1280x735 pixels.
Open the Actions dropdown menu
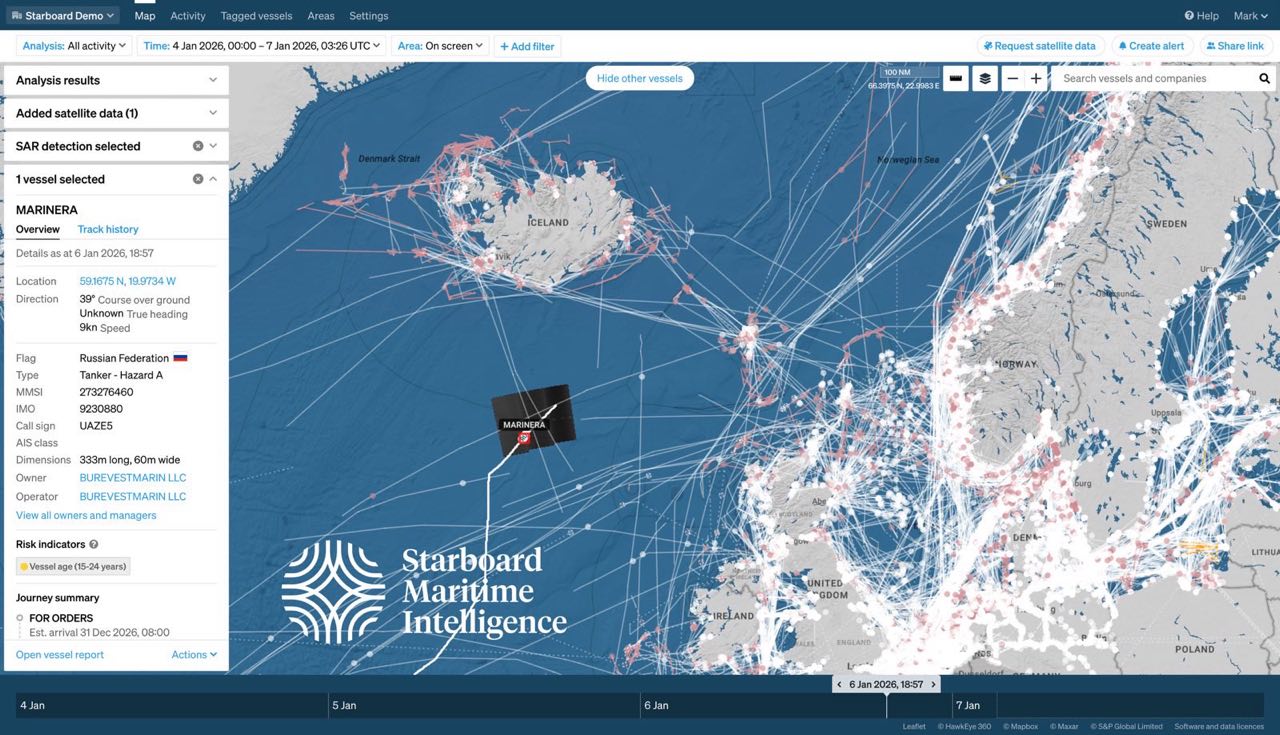point(194,655)
